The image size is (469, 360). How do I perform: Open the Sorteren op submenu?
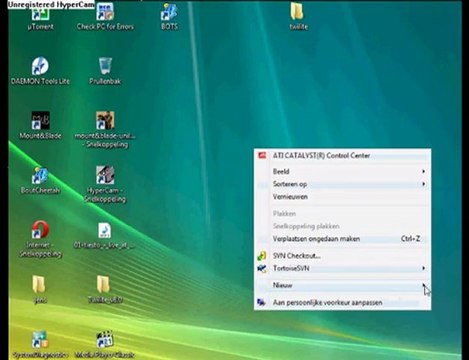pyautogui.click(x=342, y=184)
